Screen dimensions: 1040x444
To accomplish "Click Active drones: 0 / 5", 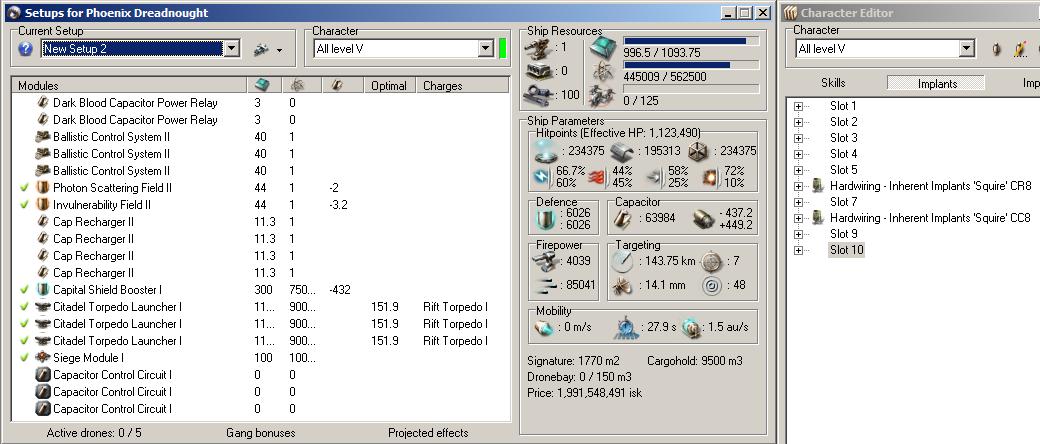I will [x=94, y=433].
